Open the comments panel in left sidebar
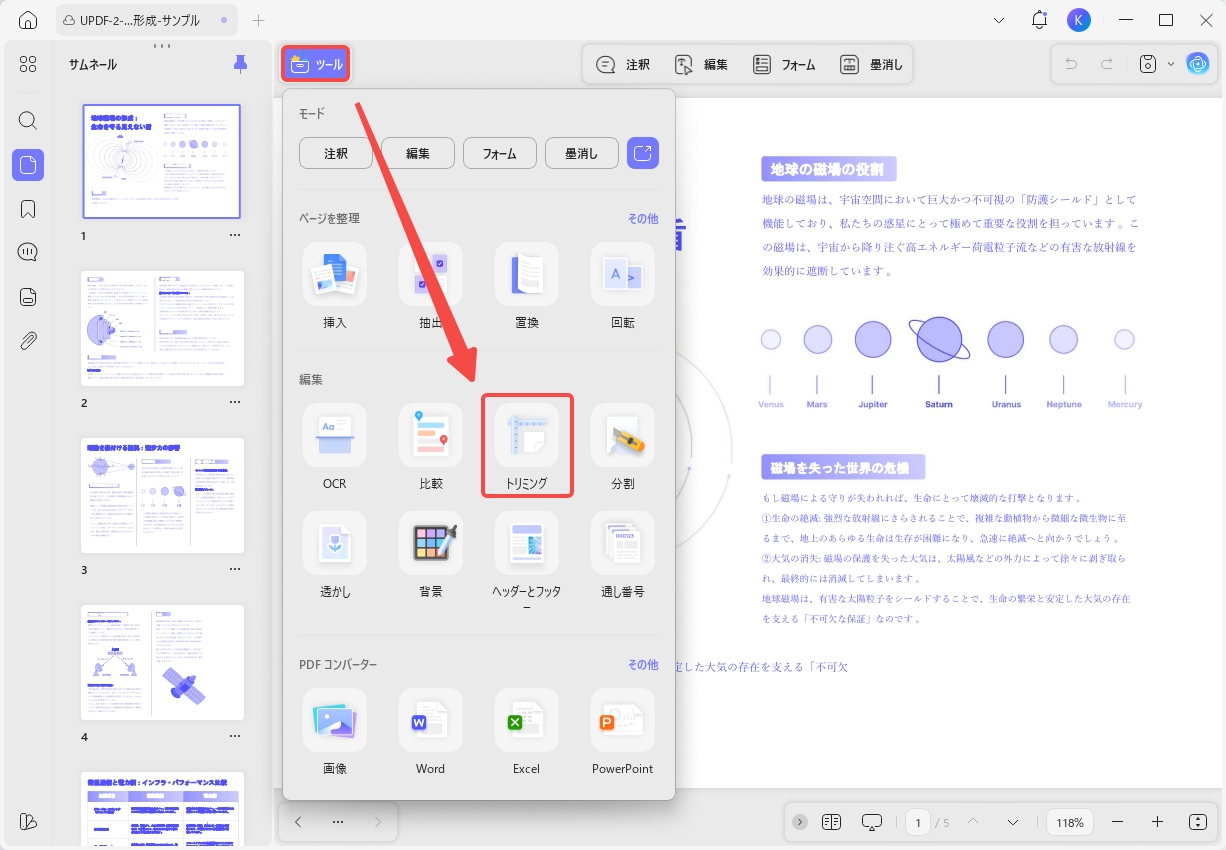Viewport: 1226px width, 850px height. click(28, 252)
